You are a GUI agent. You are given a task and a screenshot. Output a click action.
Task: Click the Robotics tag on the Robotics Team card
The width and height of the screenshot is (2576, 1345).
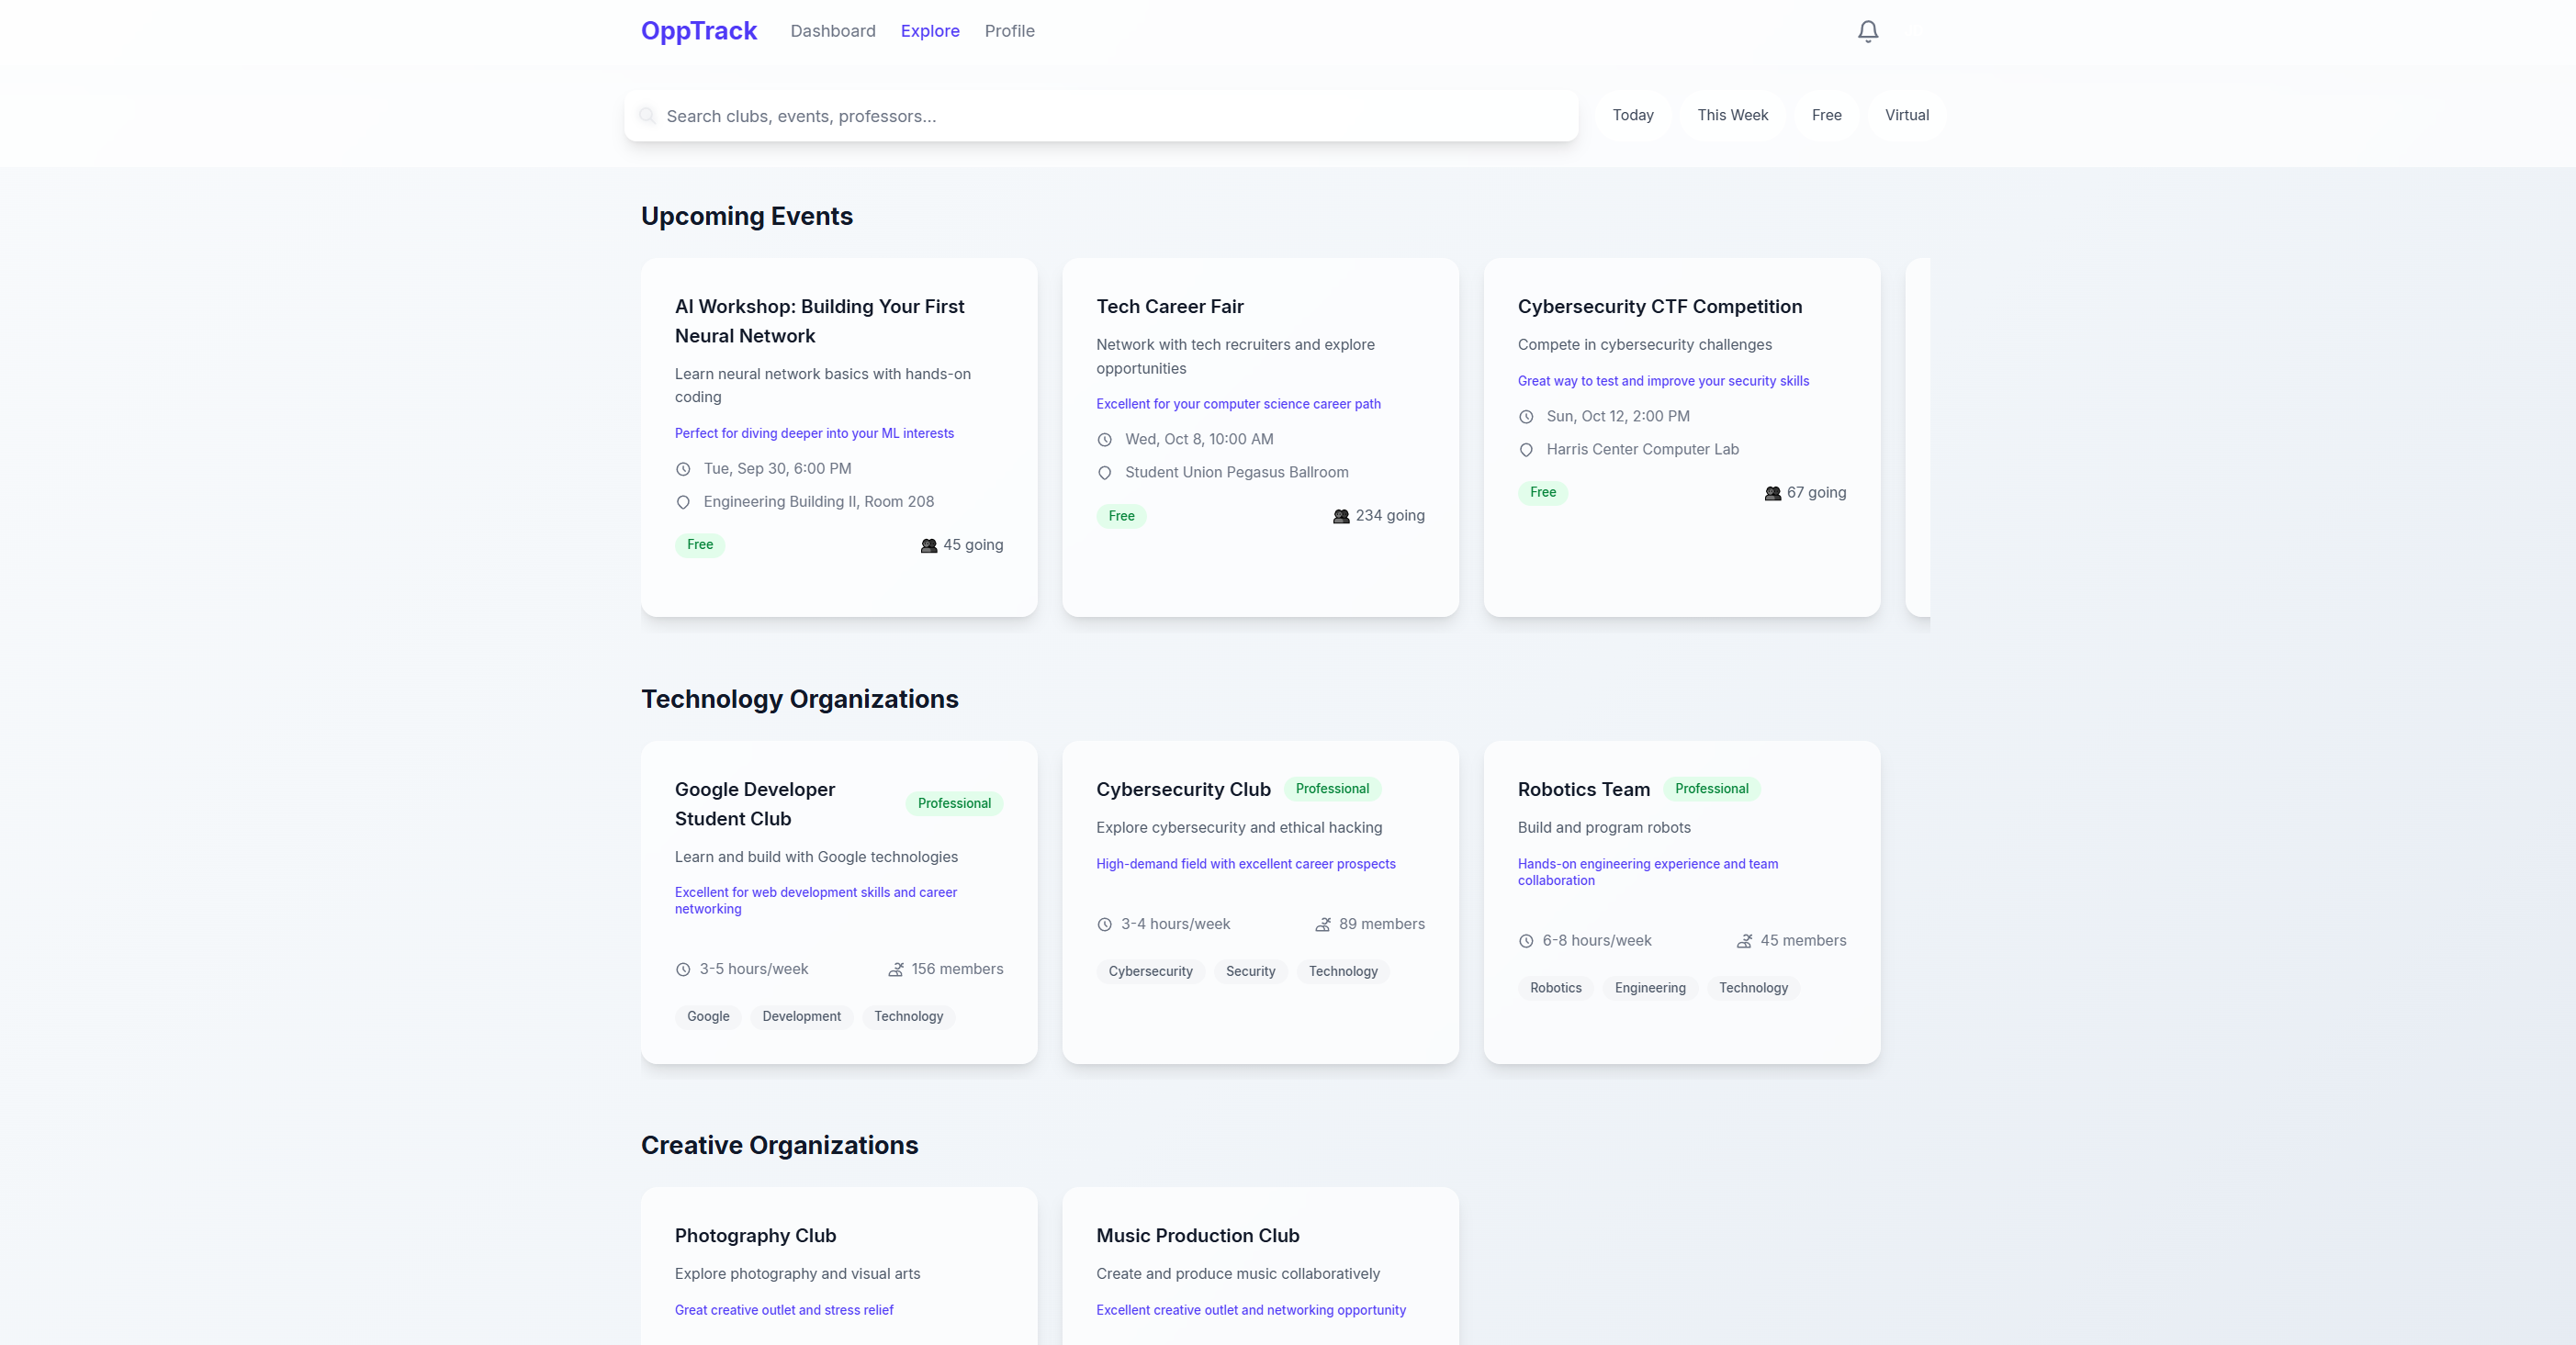(x=1555, y=988)
